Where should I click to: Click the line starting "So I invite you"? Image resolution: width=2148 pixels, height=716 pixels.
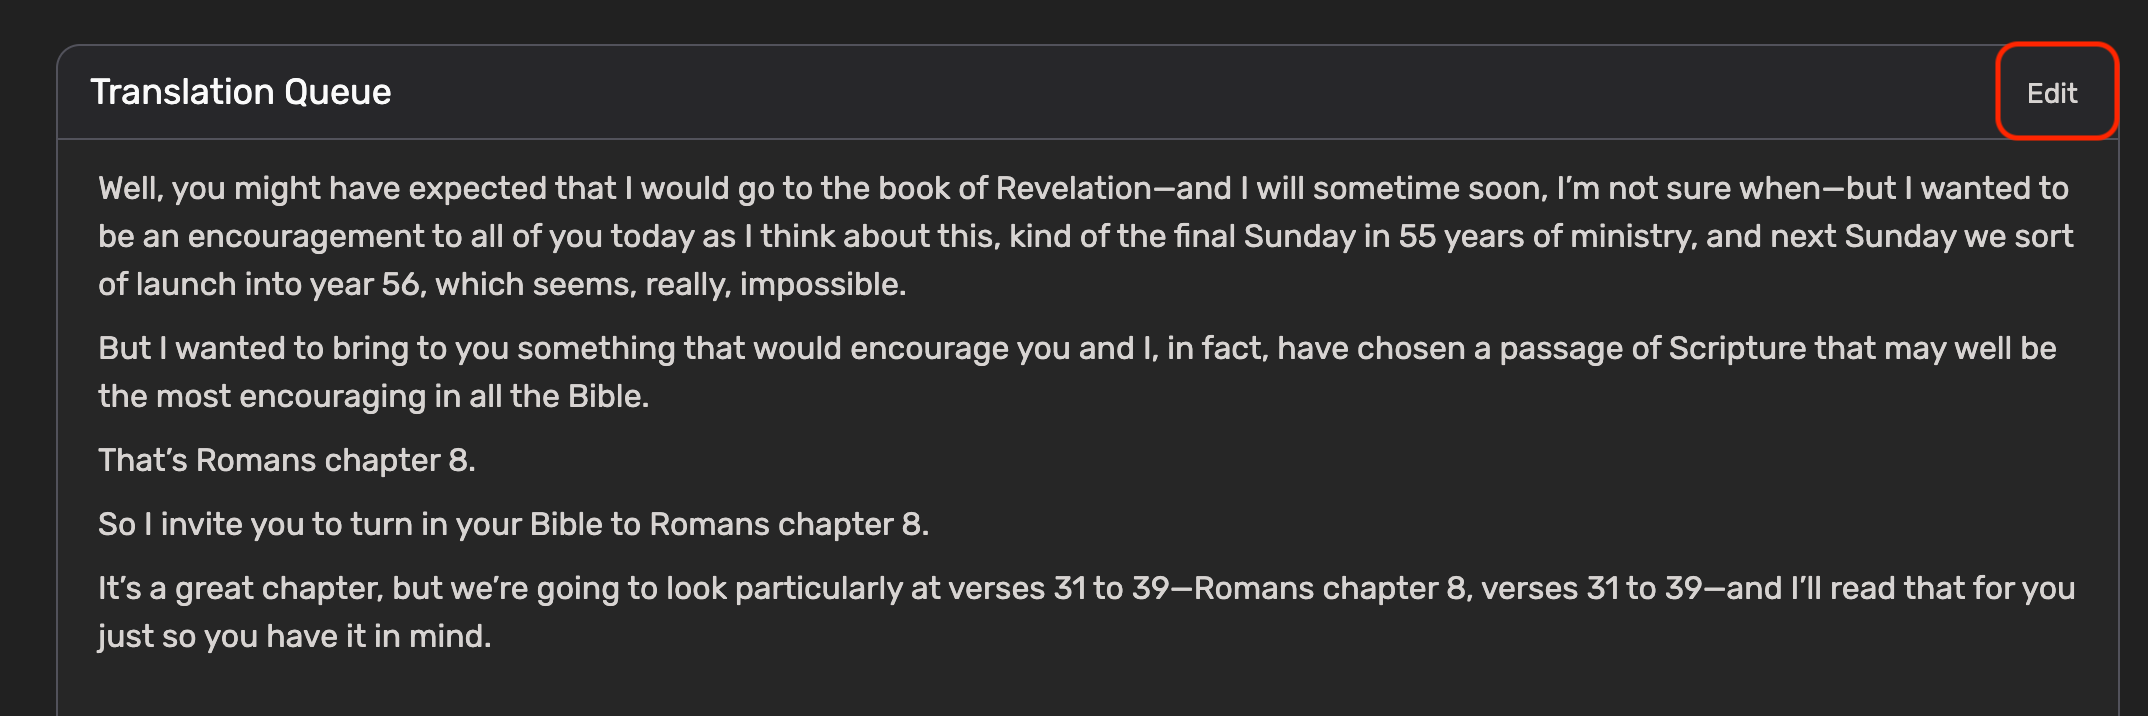point(513,524)
